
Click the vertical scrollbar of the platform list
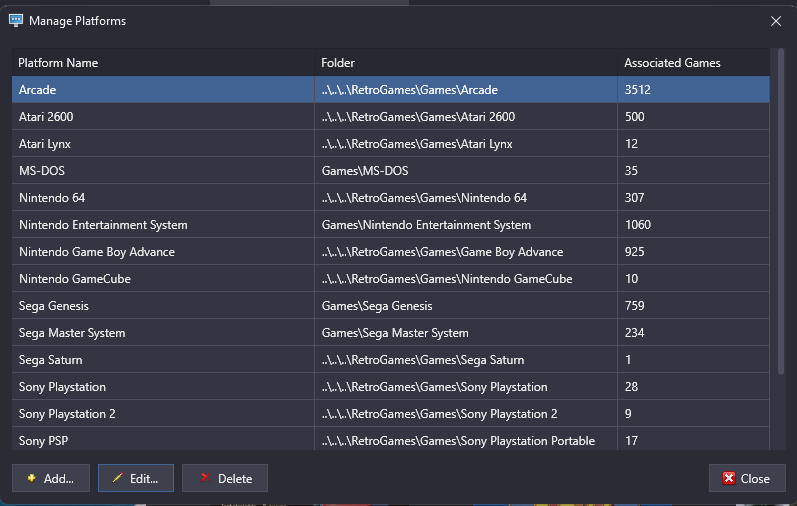(x=781, y=212)
